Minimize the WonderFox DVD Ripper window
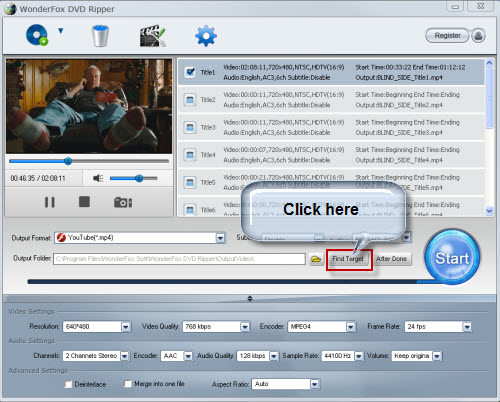The image size is (500, 402). tap(455, 7)
